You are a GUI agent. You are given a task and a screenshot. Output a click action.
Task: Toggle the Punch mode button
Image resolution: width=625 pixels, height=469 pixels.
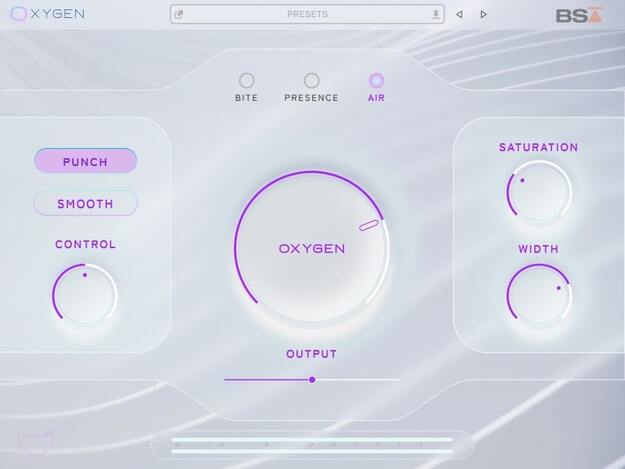point(85,161)
